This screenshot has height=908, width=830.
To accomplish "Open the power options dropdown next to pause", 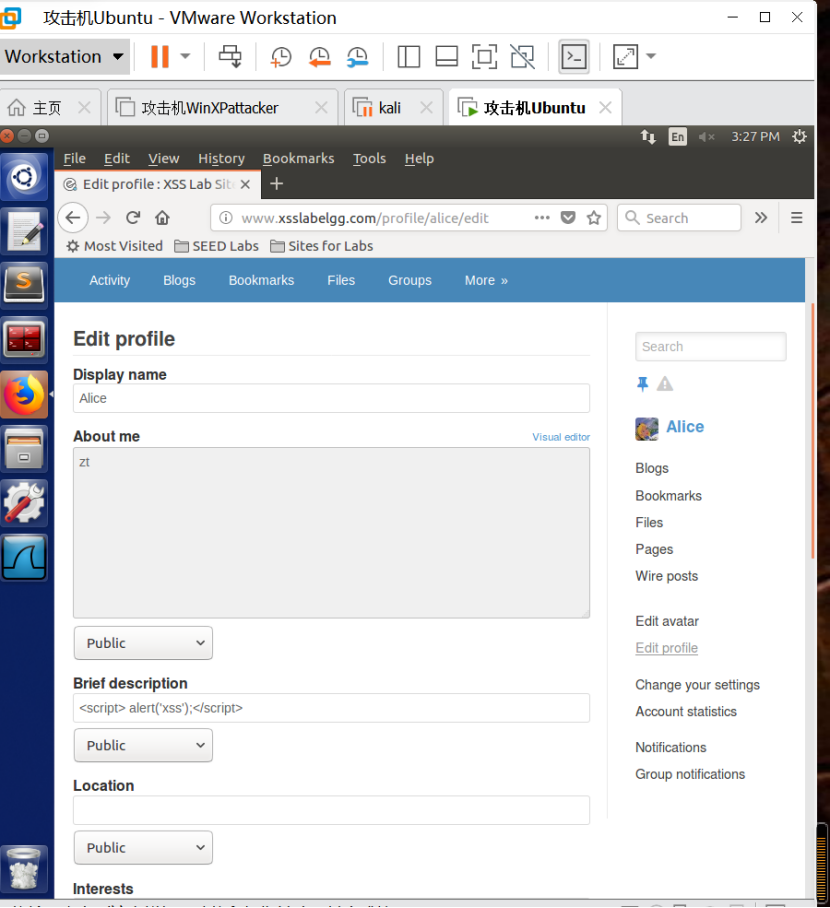I will 185,57.
